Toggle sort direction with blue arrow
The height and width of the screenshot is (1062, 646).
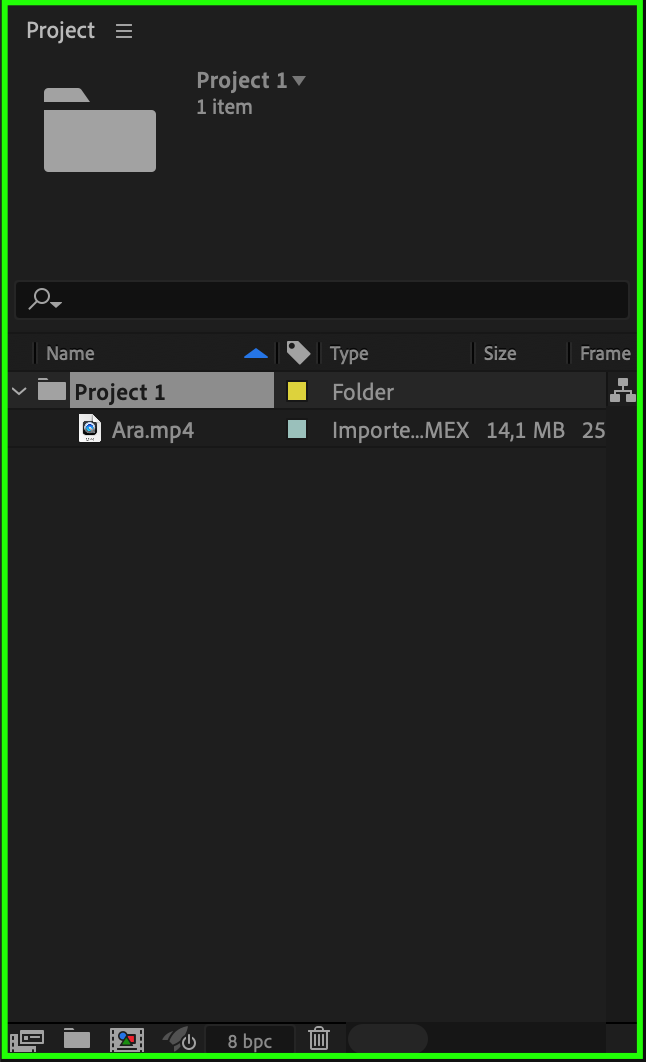[256, 353]
